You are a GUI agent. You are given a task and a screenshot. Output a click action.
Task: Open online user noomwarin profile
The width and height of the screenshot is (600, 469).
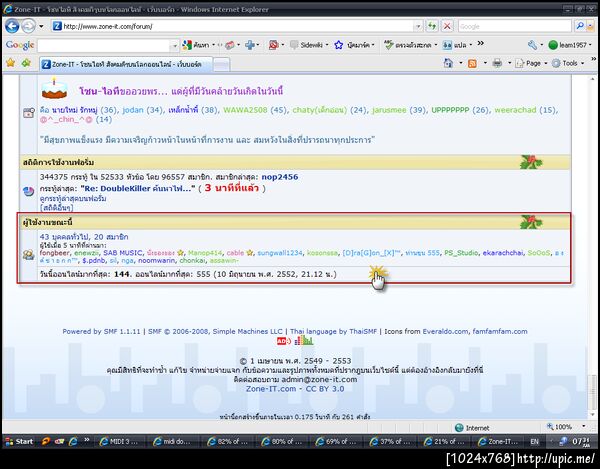pos(157,261)
